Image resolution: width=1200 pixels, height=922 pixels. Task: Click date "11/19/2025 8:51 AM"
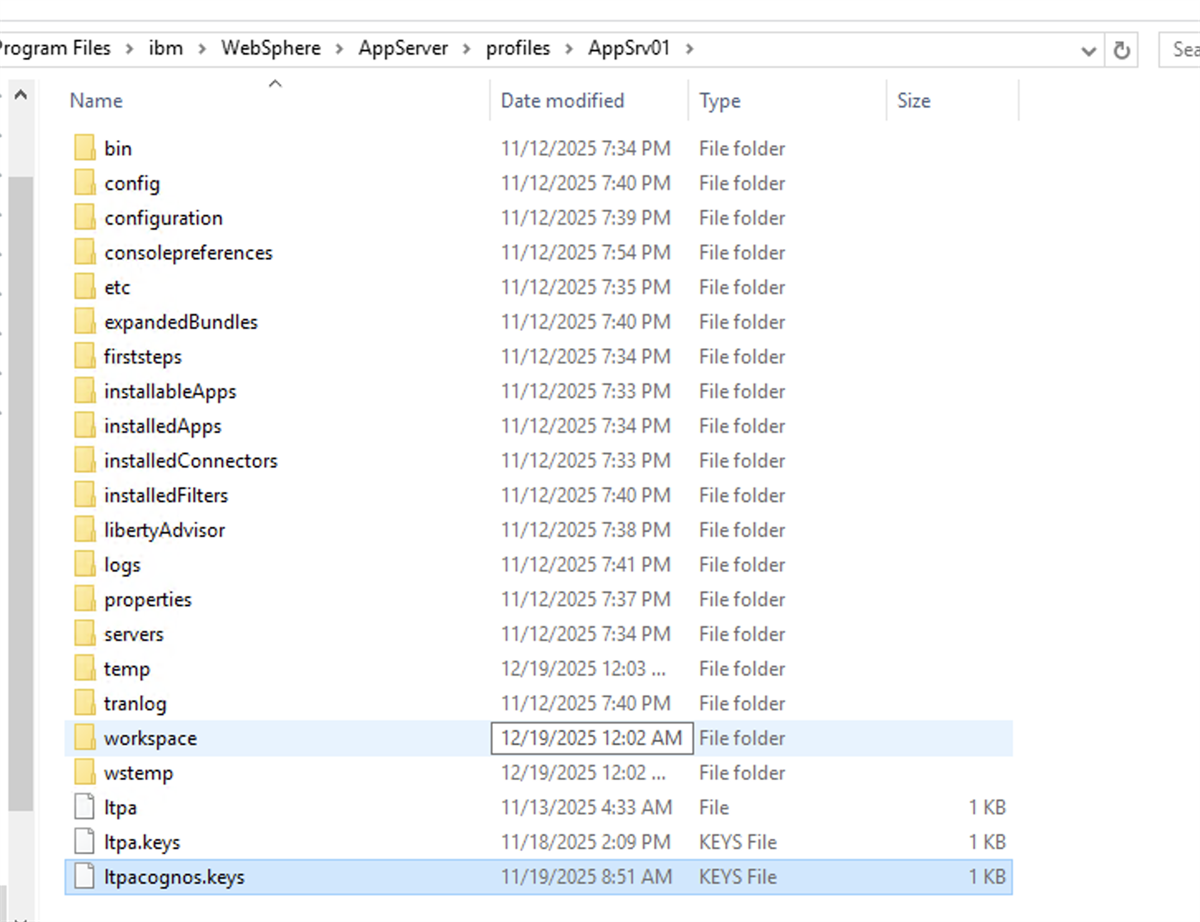tap(586, 877)
